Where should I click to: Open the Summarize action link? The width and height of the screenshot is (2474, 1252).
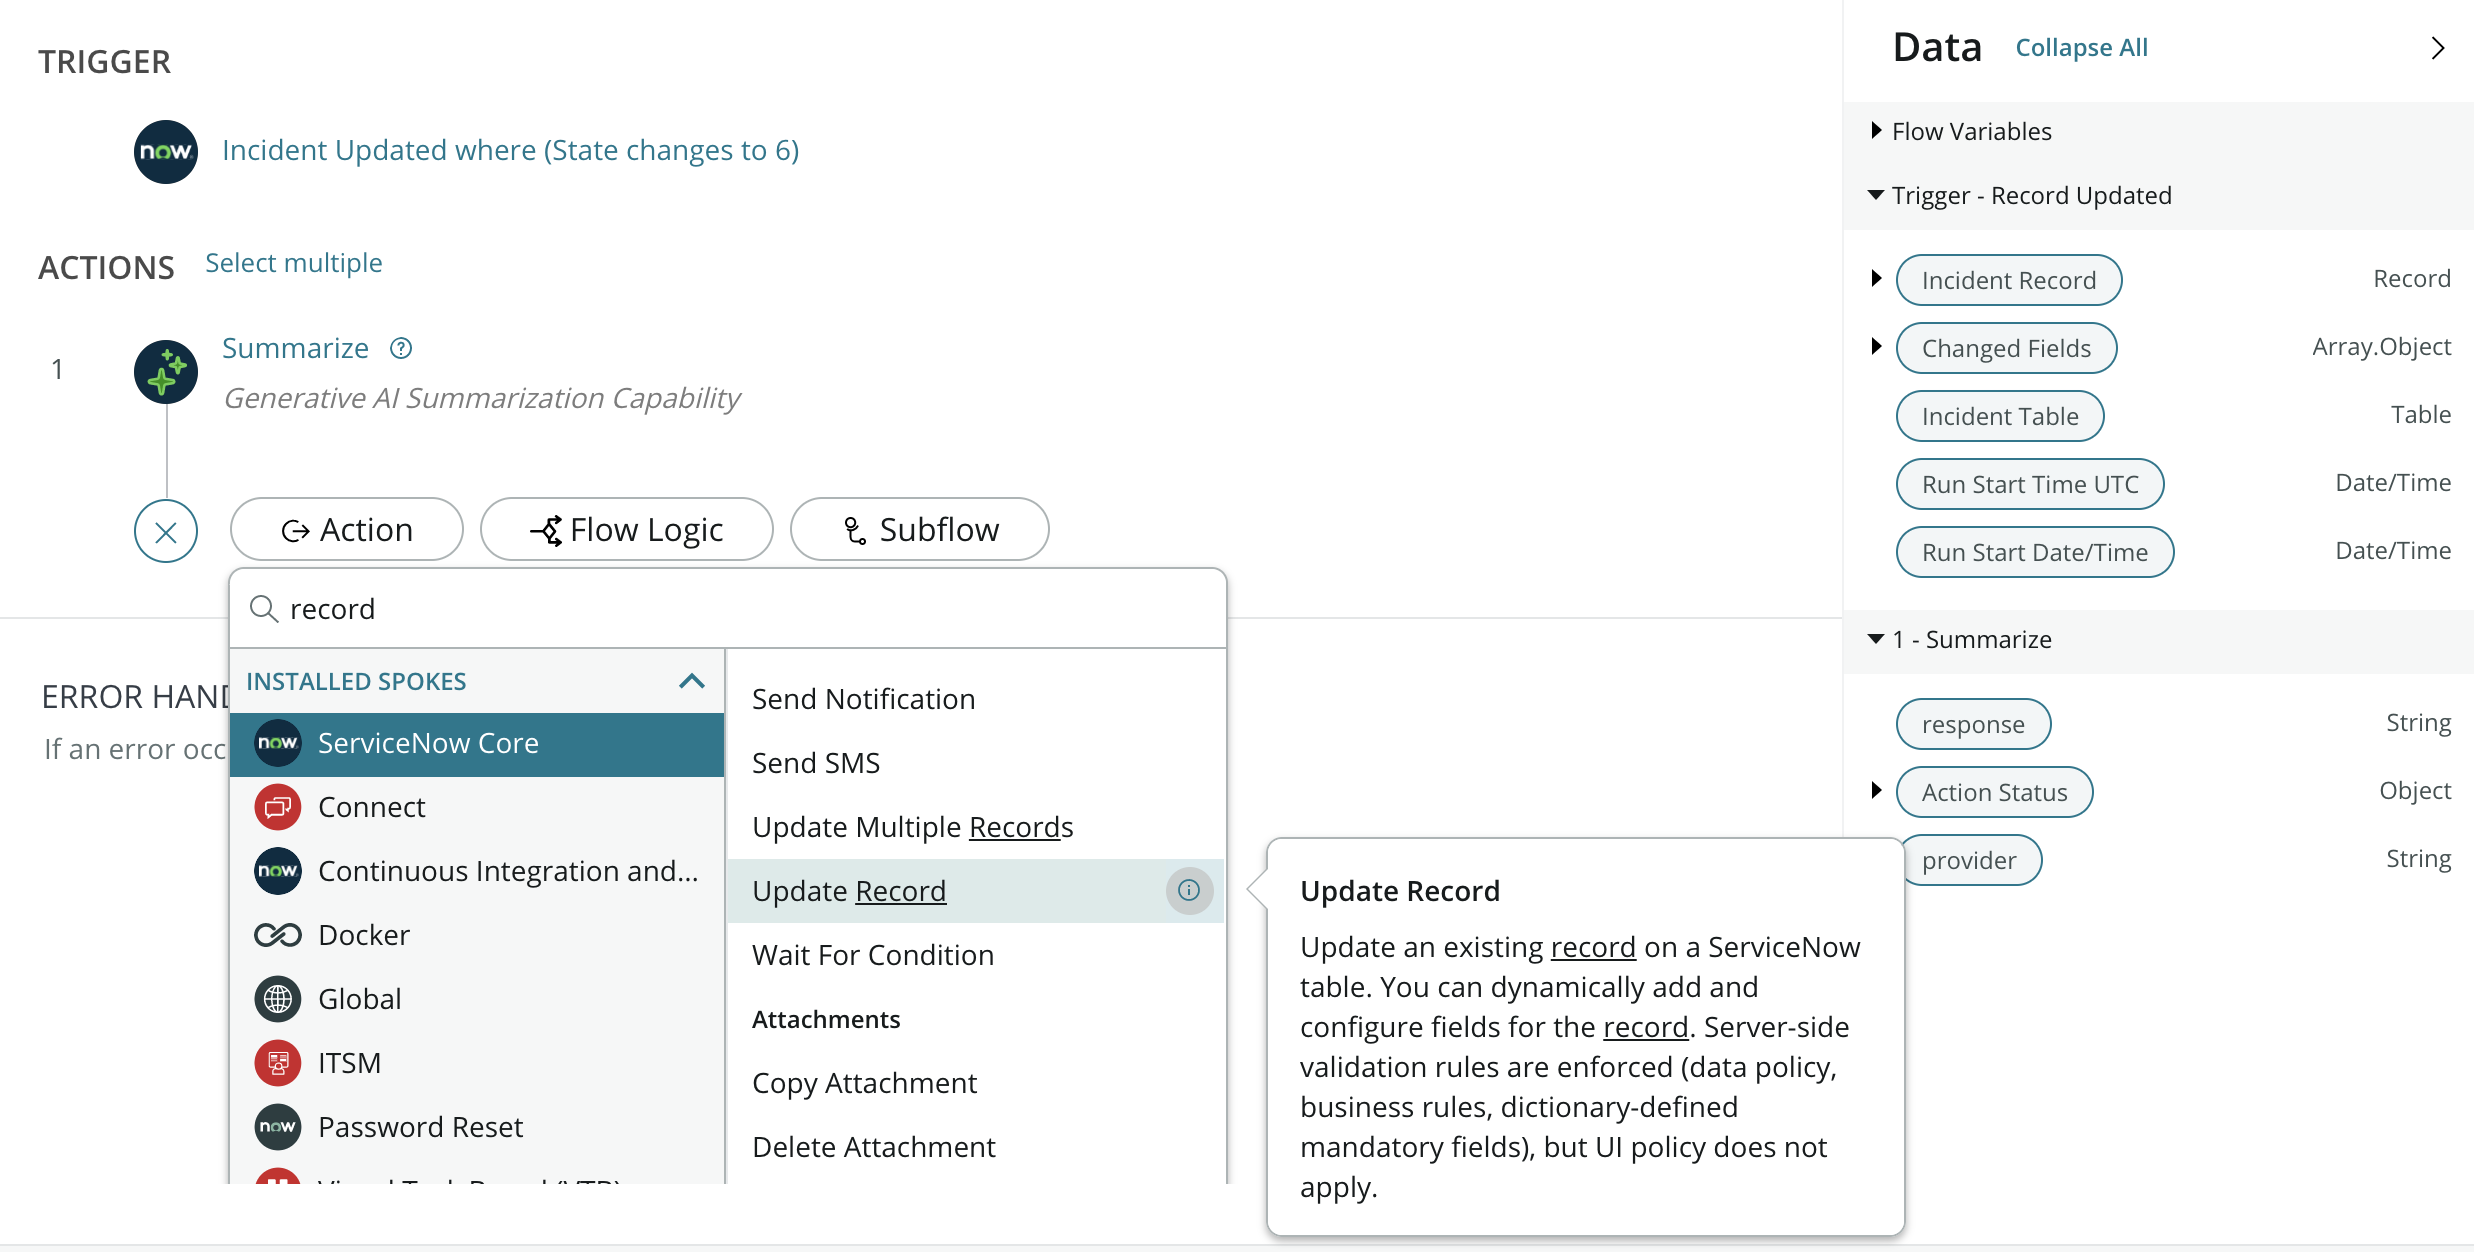[x=295, y=348]
